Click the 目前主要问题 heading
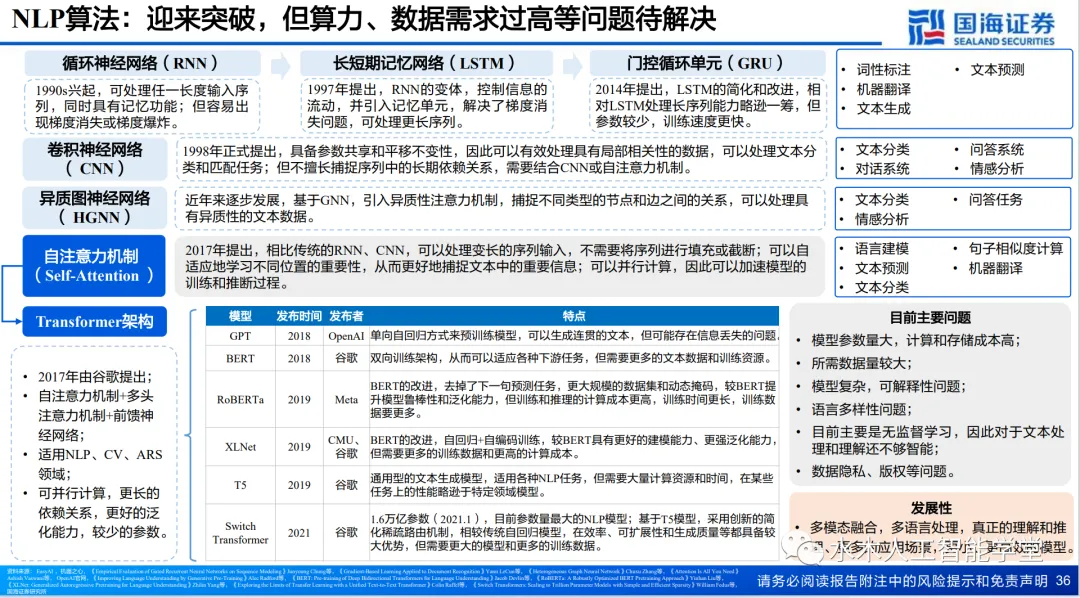 [930, 318]
